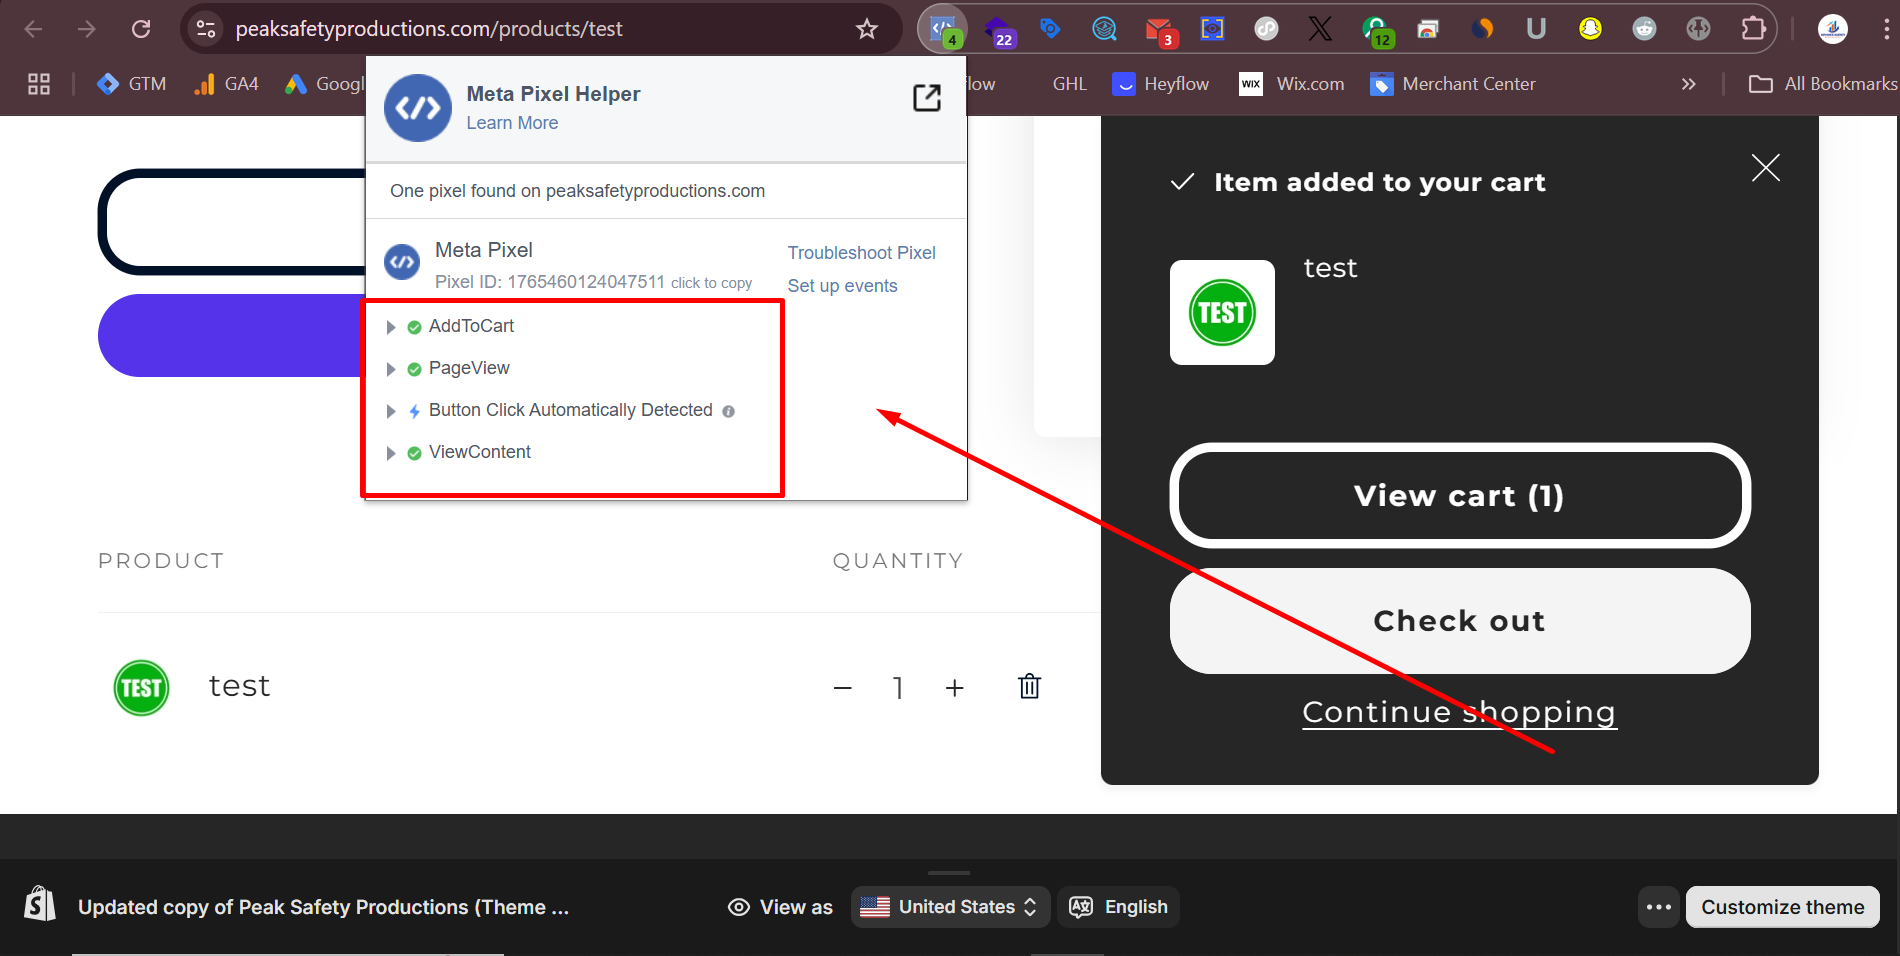Bookmark this page with star icon

pyautogui.click(x=866, y=29)
